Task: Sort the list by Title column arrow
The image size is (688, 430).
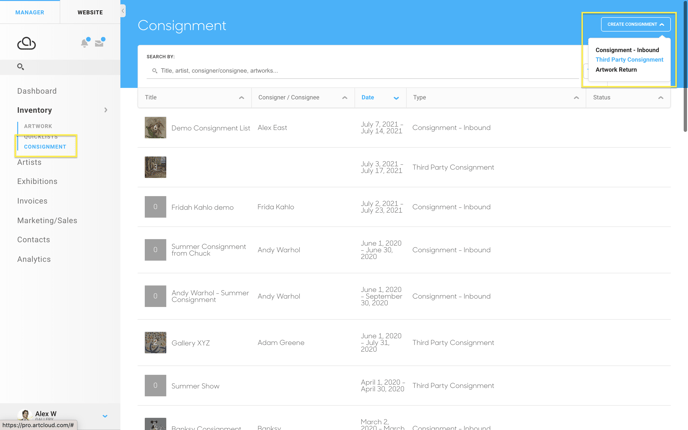Action: pos(241,98)
